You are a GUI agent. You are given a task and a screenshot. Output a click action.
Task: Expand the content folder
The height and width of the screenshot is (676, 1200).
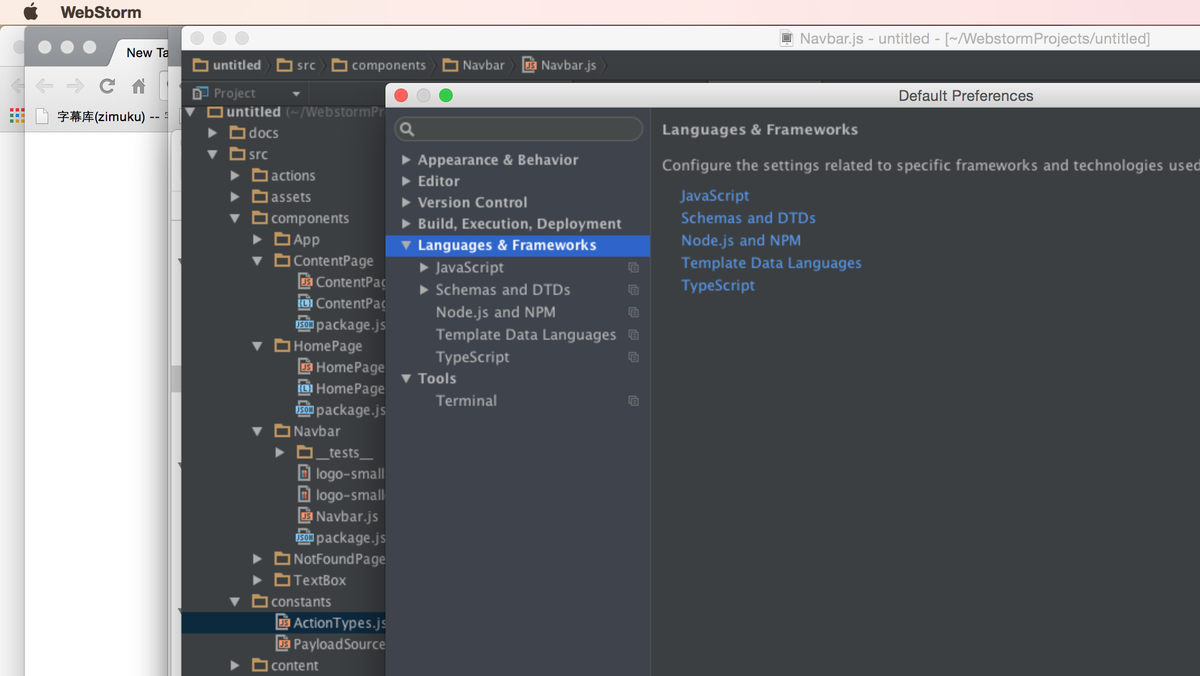[236, 666]
